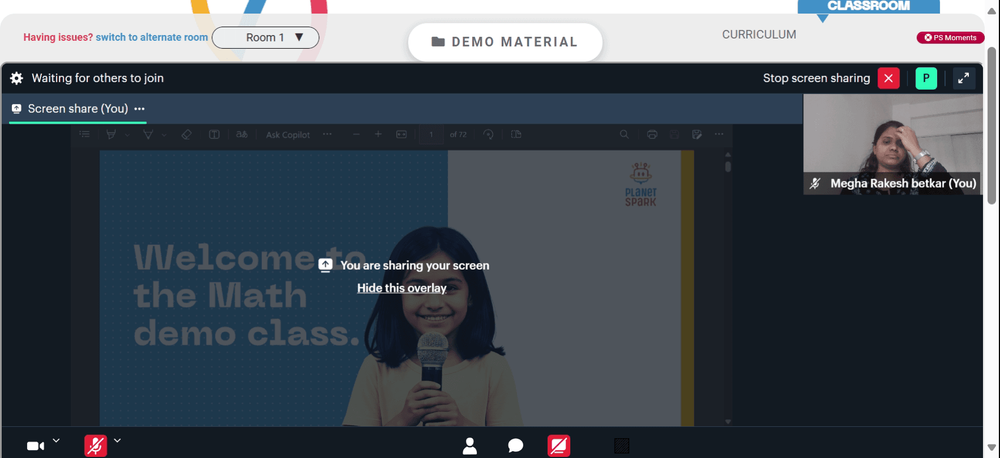The width and height of the screenshot is (1000, 458).
Task: Open draw tool options chevron
Action: pos(164,135)
